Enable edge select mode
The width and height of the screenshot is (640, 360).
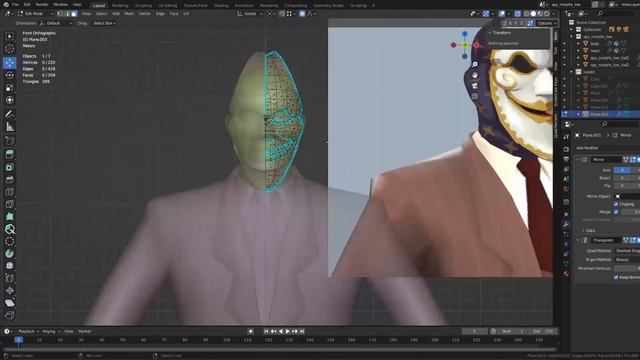pos(67,13)
